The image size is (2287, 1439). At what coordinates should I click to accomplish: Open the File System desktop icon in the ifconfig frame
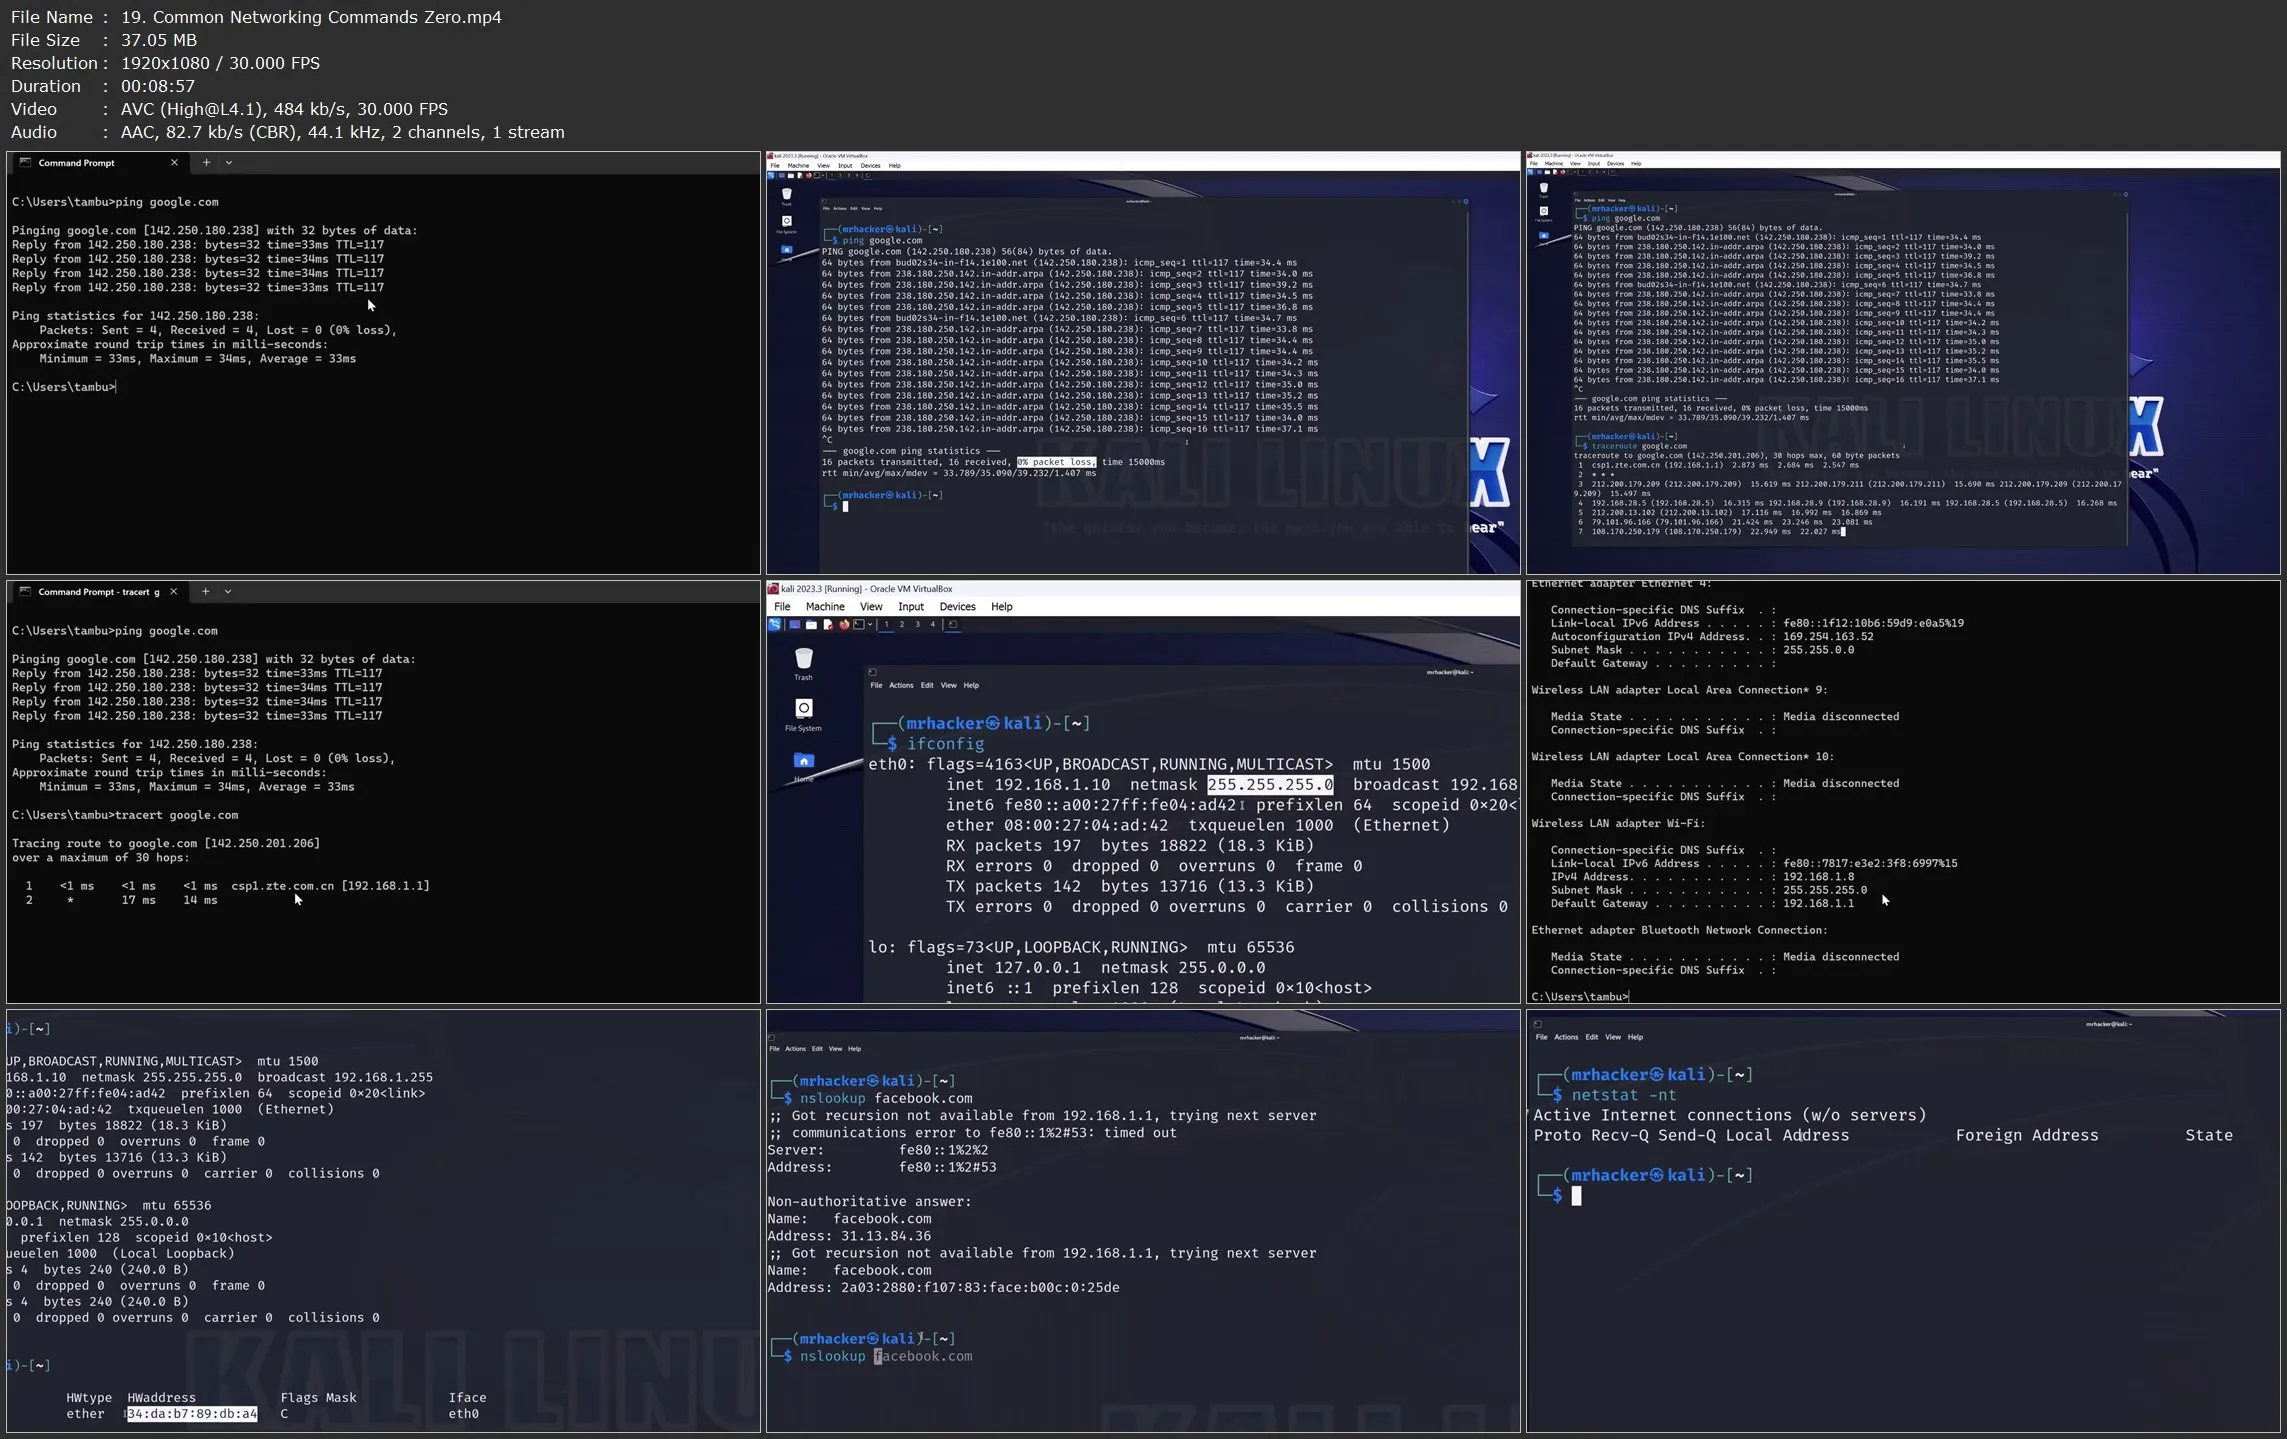point(803,714)
